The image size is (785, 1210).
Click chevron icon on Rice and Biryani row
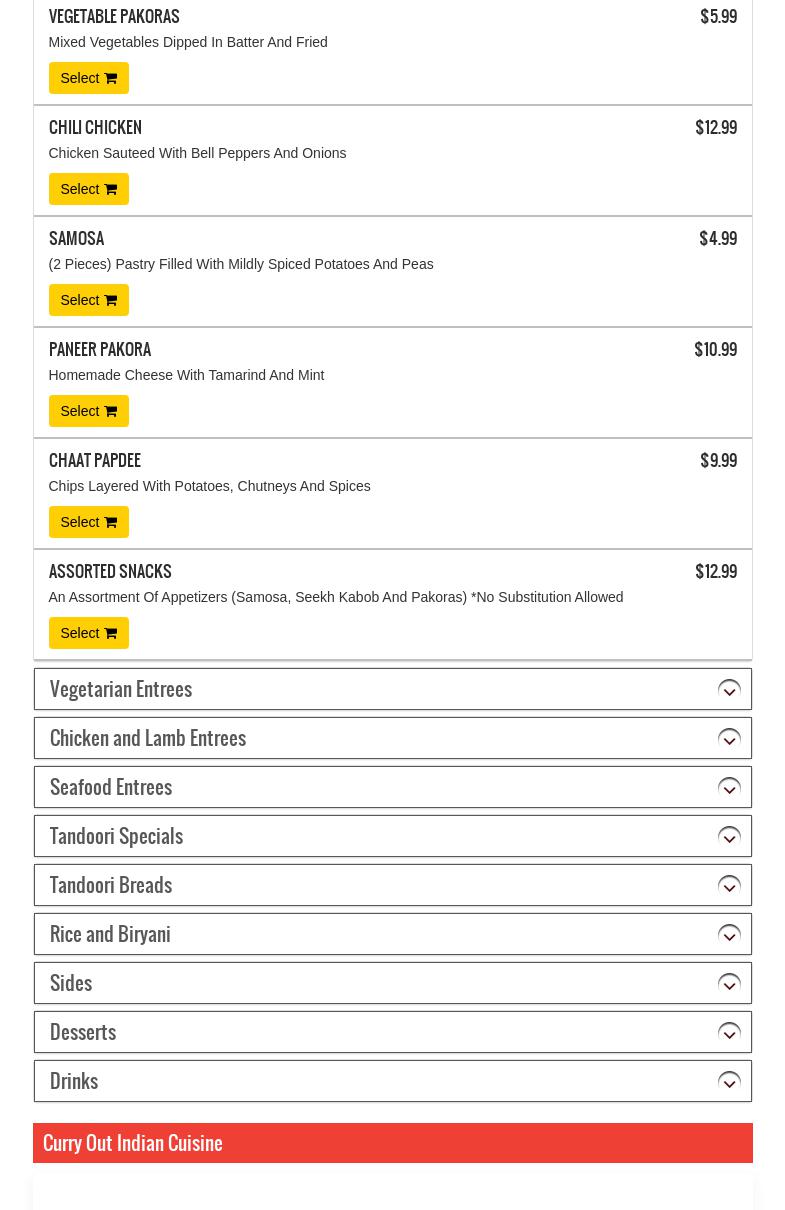[729, 934]
